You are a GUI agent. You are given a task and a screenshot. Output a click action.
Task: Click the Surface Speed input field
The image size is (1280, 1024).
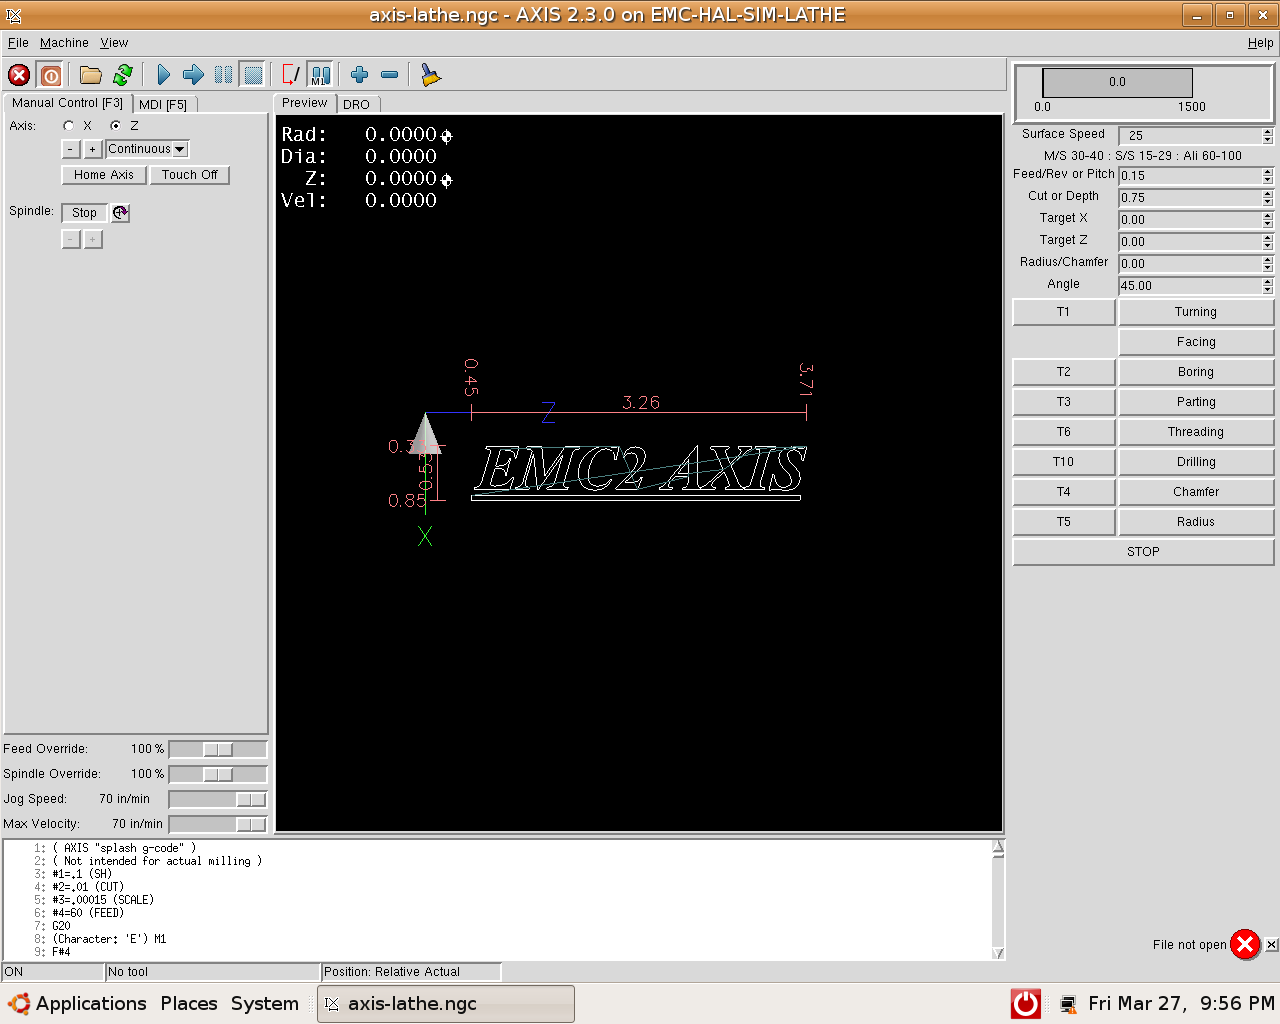[1190, 135]
